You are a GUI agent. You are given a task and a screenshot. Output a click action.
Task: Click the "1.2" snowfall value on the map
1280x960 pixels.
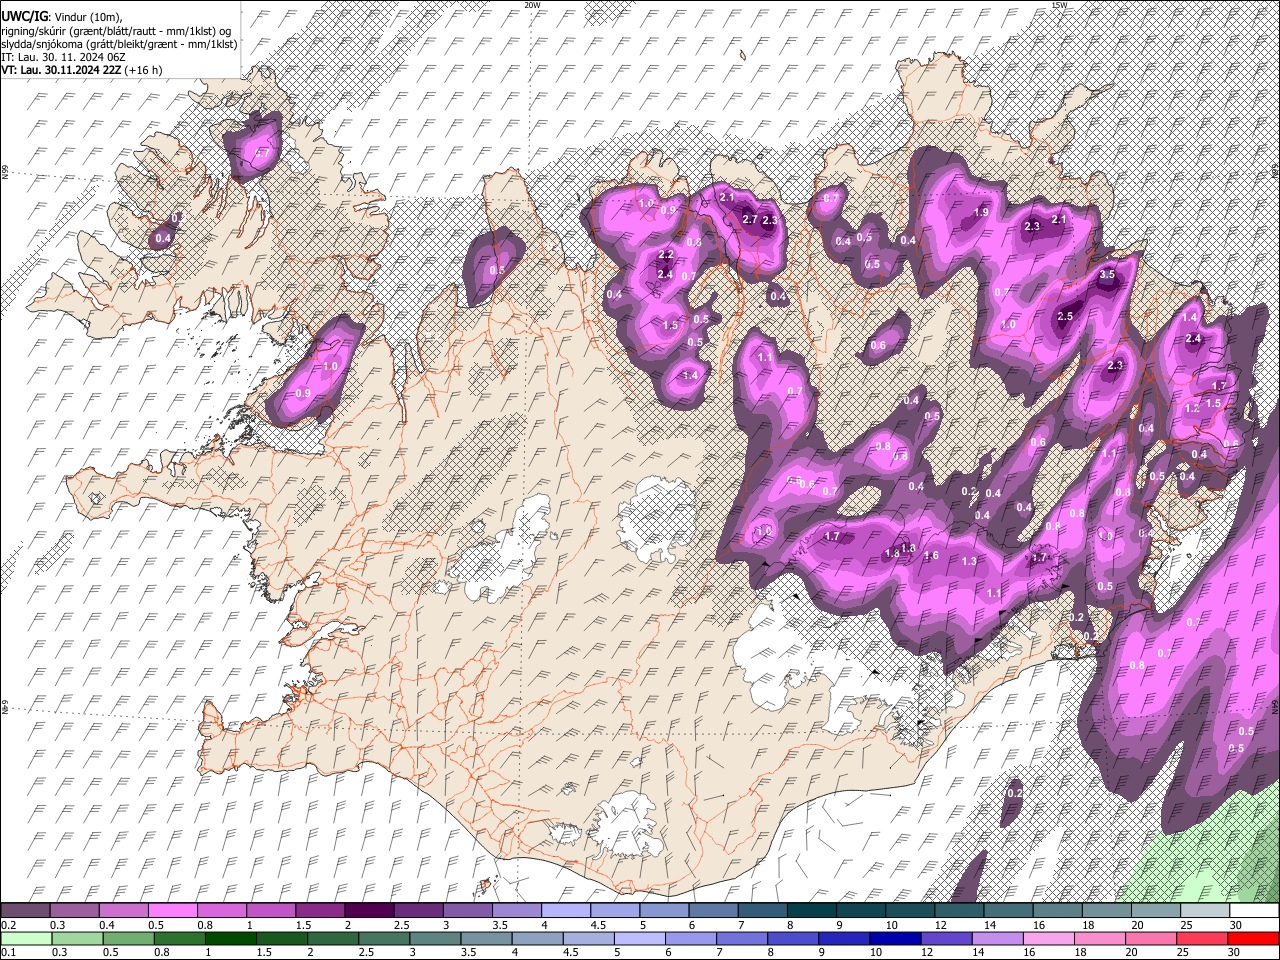point(1192,409)
